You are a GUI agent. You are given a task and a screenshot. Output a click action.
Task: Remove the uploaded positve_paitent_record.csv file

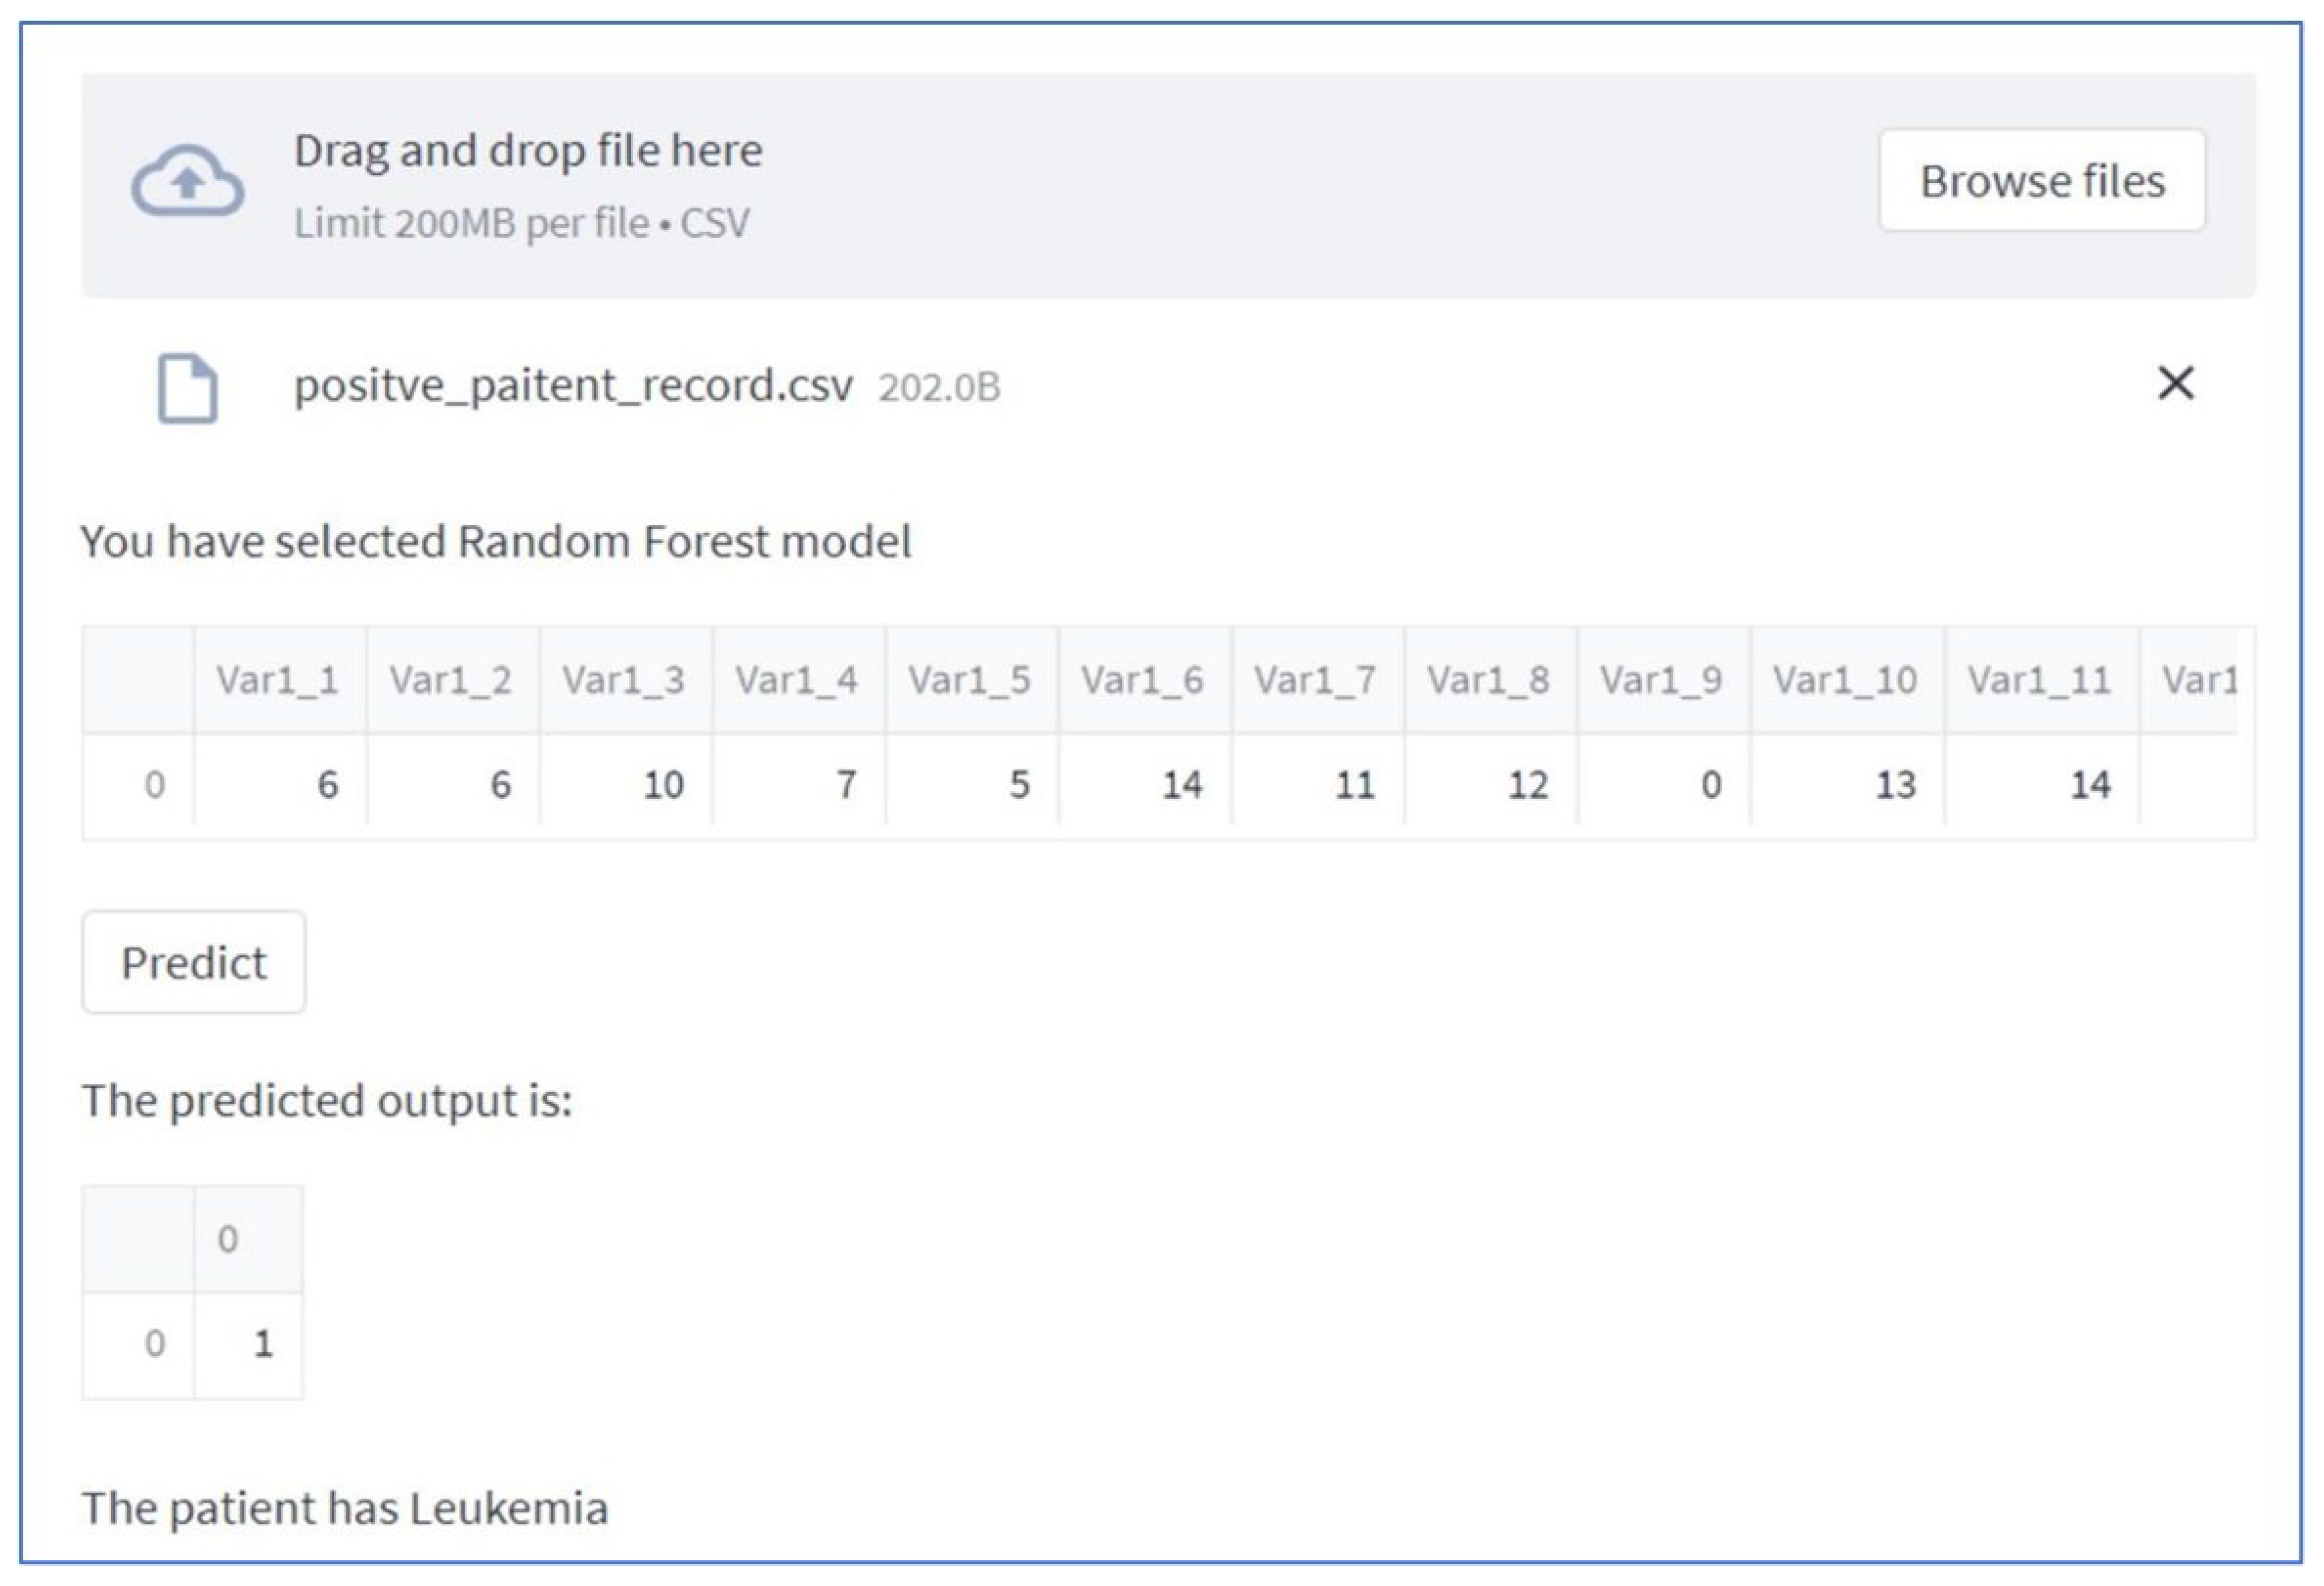pos(2175,383)
